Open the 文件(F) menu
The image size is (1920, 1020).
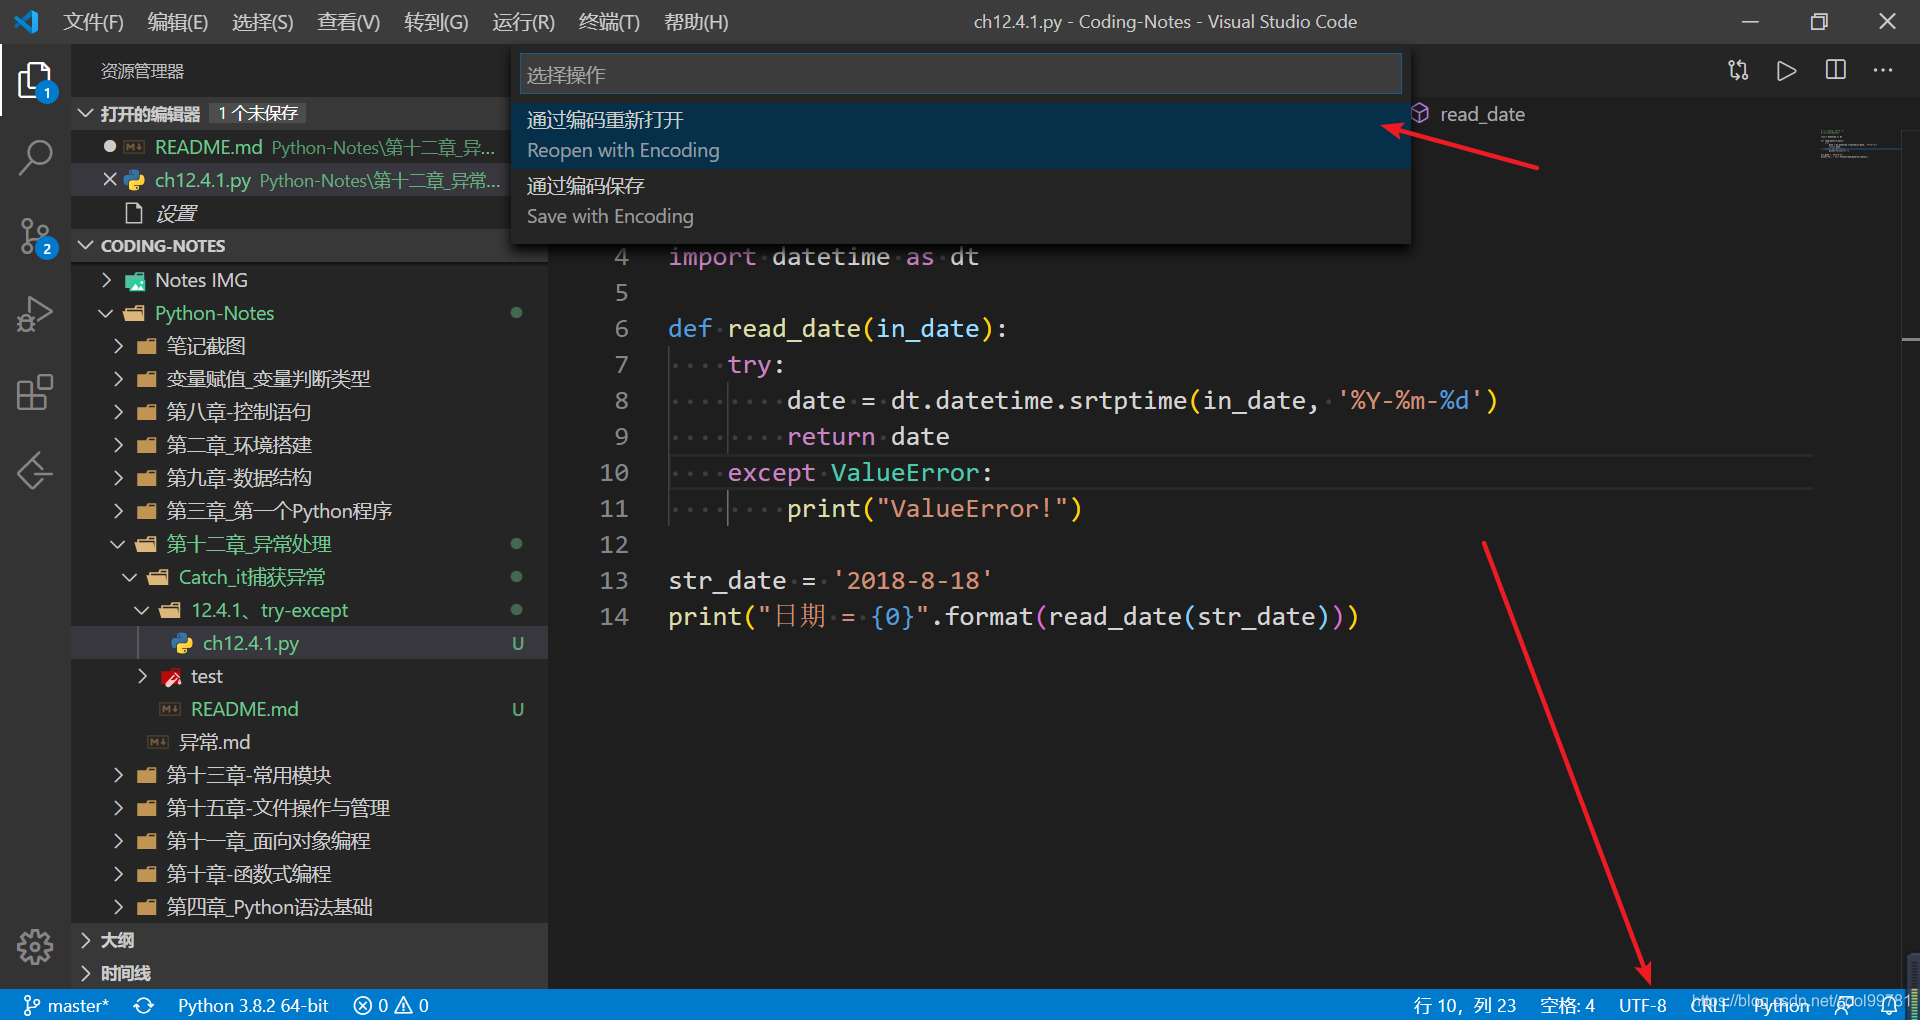click(x=93, y=22)
